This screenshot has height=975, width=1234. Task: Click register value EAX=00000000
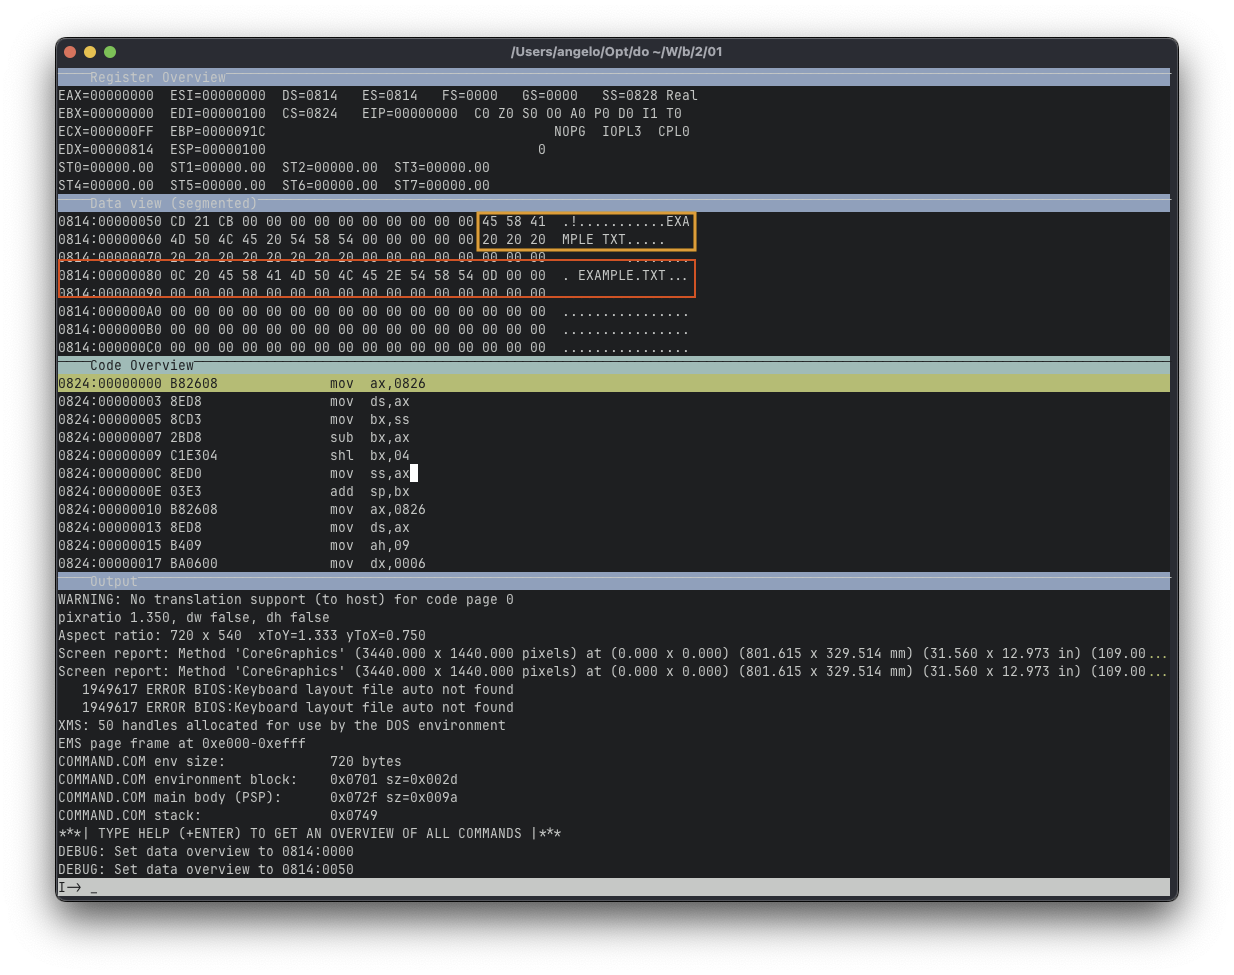coord(106,95)
